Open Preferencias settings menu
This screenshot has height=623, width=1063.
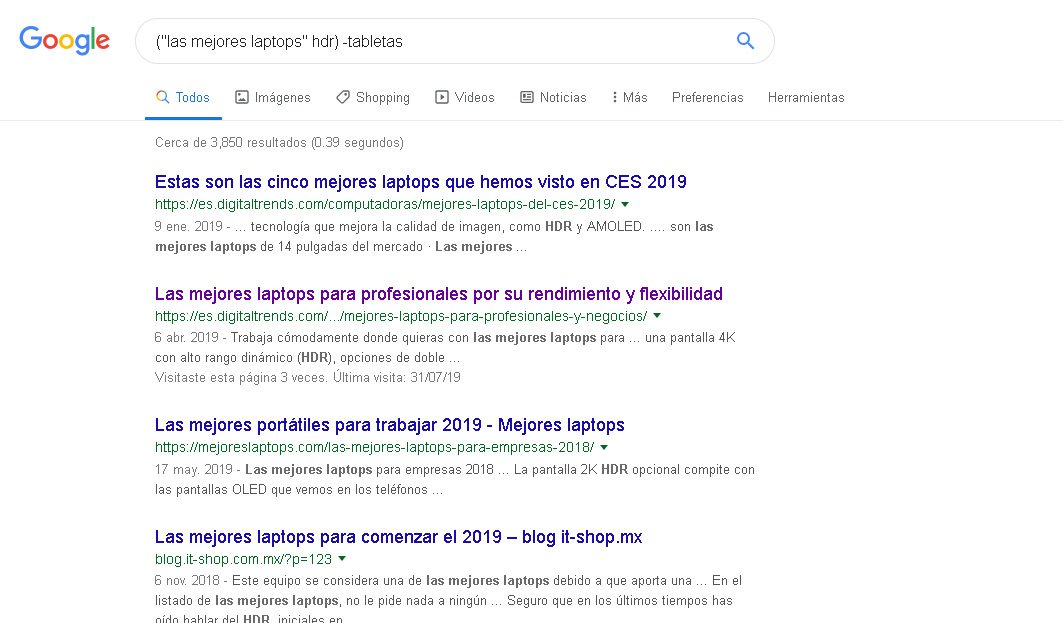(x=707, y=98)
